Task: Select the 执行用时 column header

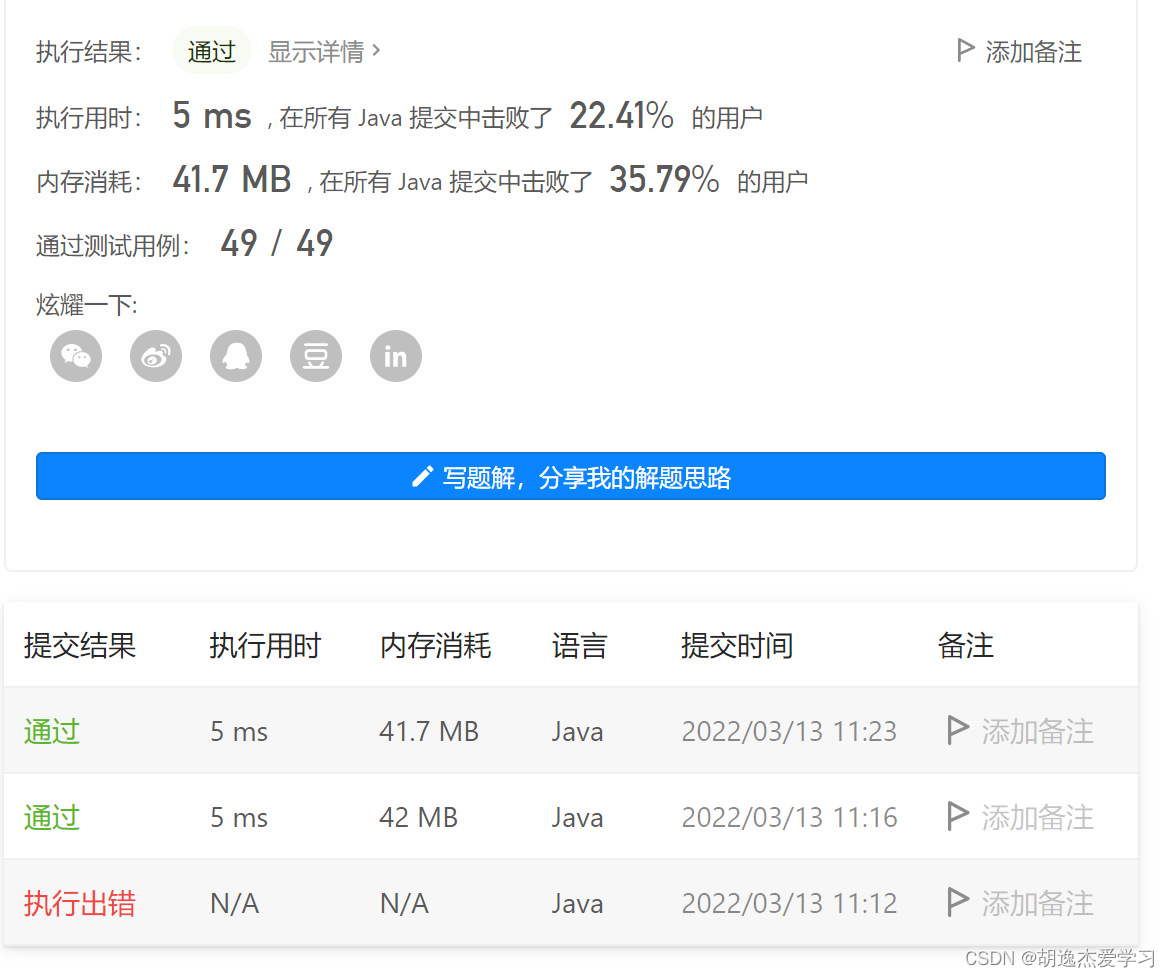Action: coord(264,645)
